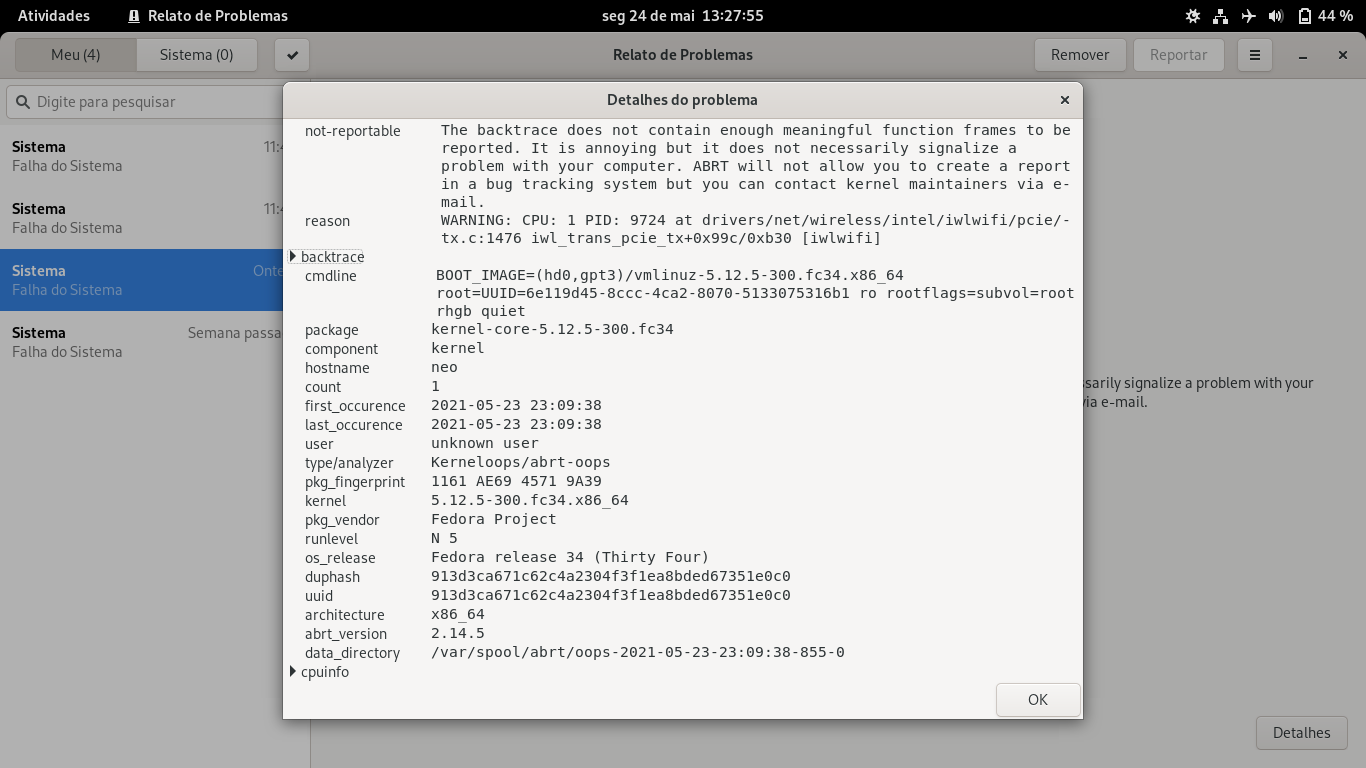Click the user value unknown user
This screenshot has height=768, width=1366.
[485, 443]
